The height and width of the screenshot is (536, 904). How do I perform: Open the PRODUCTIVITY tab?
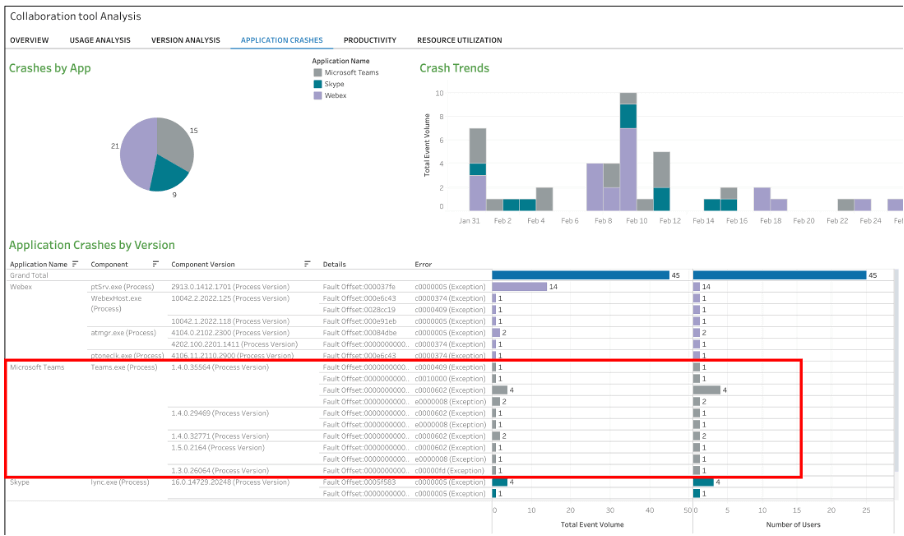pyautogui.click(x=370, y=40)
